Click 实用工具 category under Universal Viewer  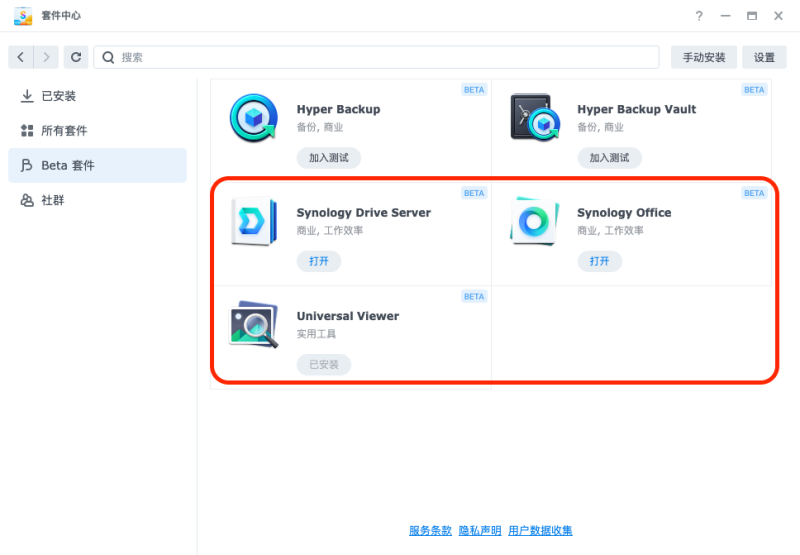point(316,334)
